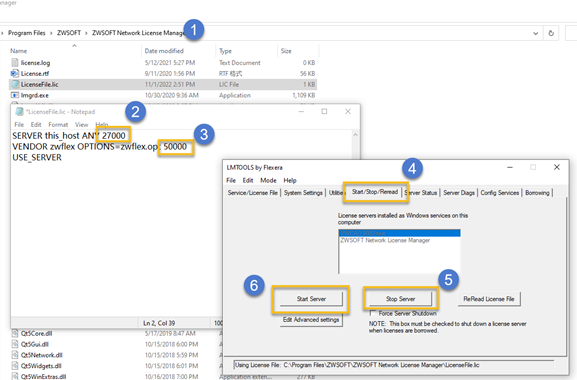The image size is (577, 380).
Task: Click the Notepad title bar icon
Action: 19,111
